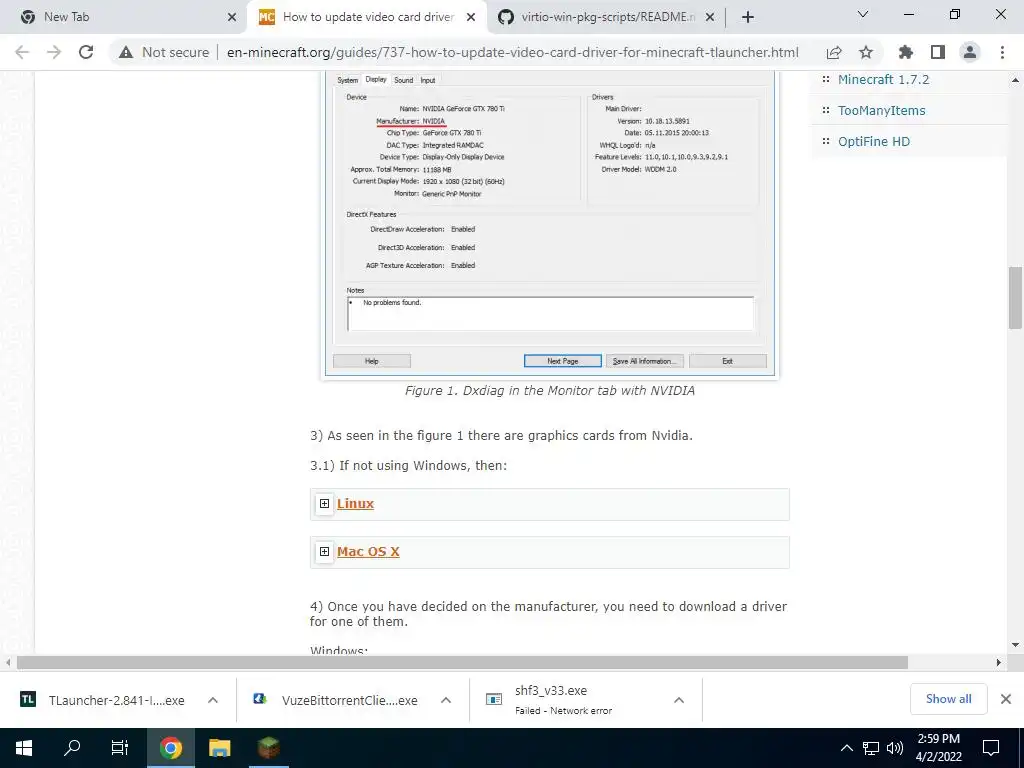Click the scroll down arrow
1024x768 pixels.
click(x=1015, y=645)
